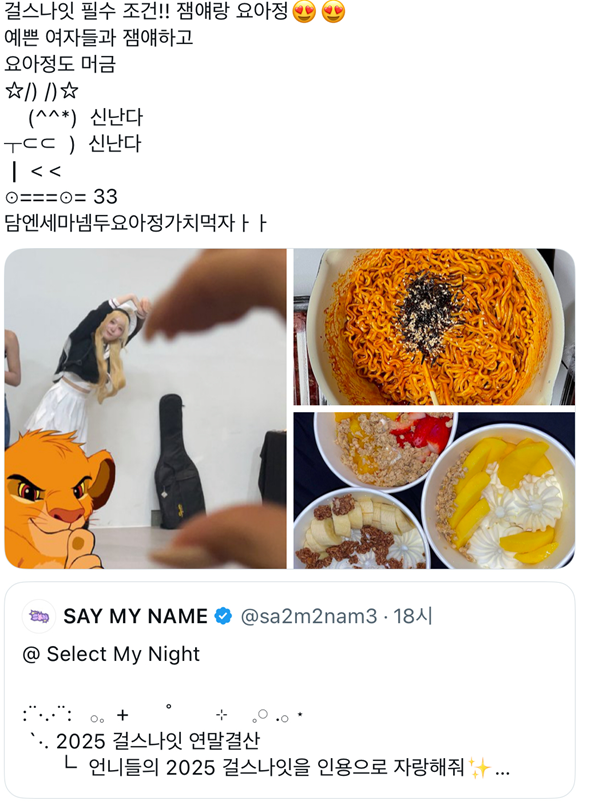Image resolution: width=591 pixels, height=805 pixels.
Task: Open the @sa2m2nam3 handle link
Action: pos(309,616)
